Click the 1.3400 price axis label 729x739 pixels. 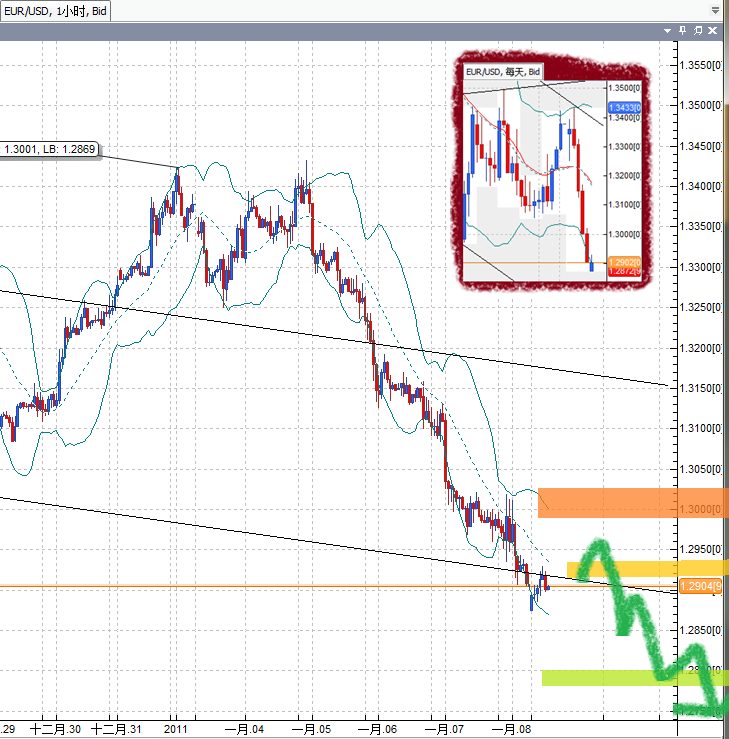pos(700,186)
